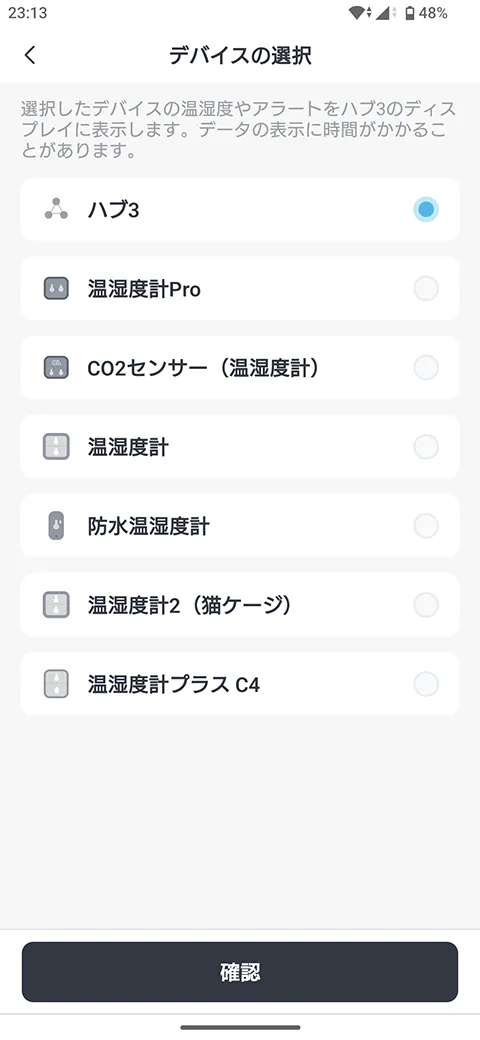Image resolution: width=480 pixels, height=1040 pixels.
Task: Choose the 温湿度計プラス C4 list label
Action: click(174, 684)
